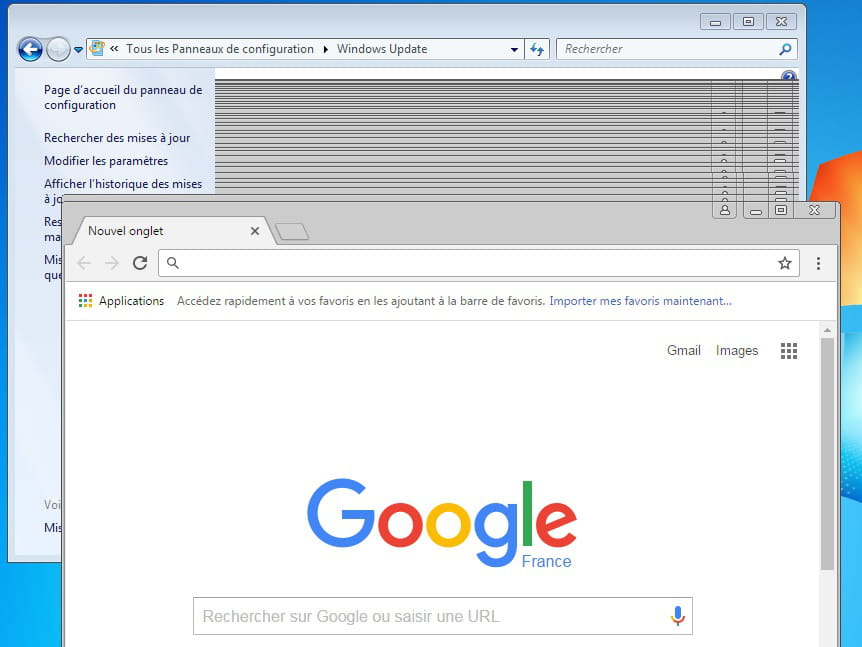
Task: Expand breadcrumb chevron before Tous les Panneaux
Action: (114, 48)
